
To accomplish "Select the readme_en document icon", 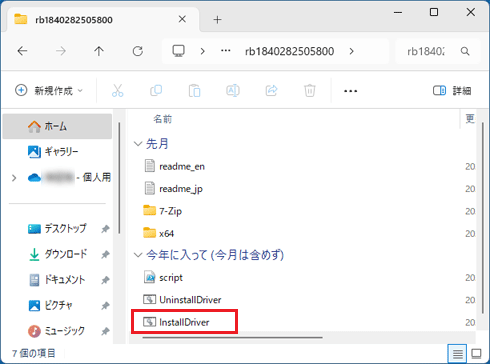I will coord(150,166).
